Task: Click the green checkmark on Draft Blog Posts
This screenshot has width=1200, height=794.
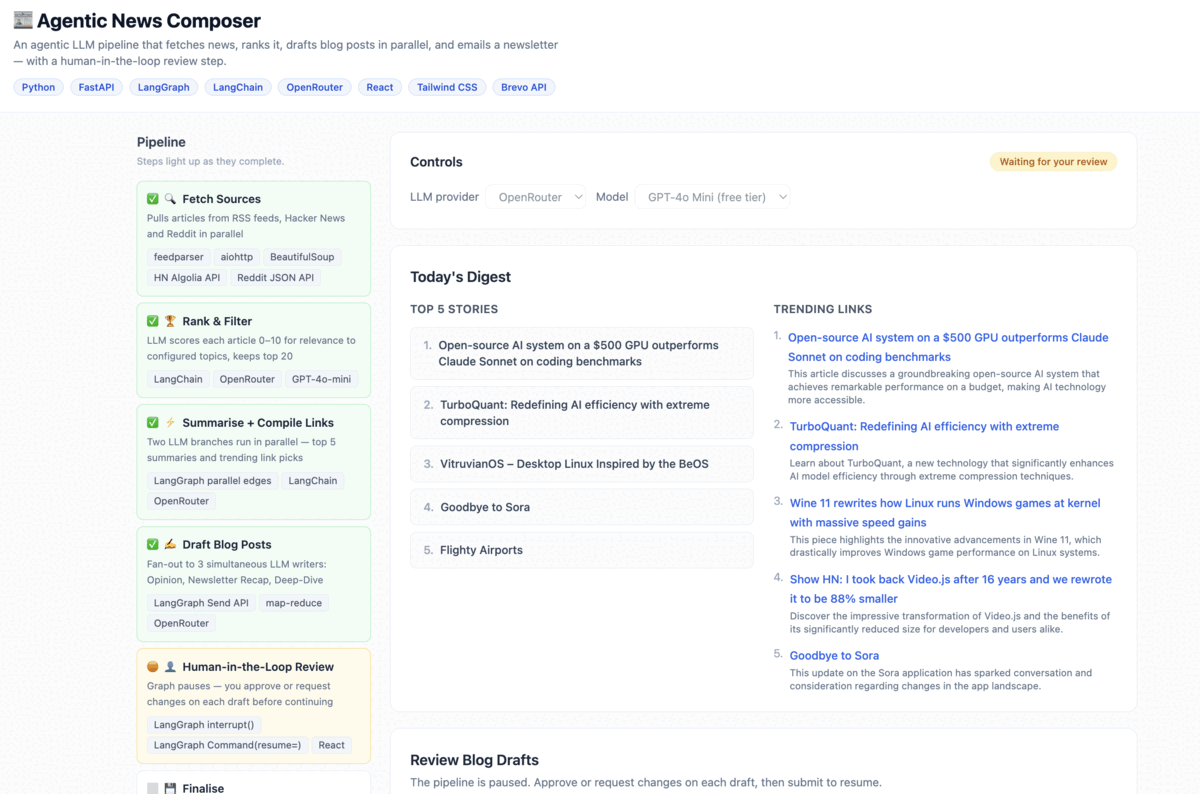Action: tap(151, 544)
